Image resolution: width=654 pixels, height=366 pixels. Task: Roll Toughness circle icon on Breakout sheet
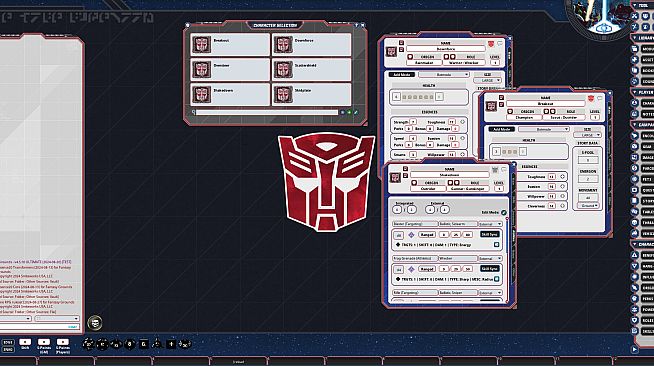tap(562, 177)
